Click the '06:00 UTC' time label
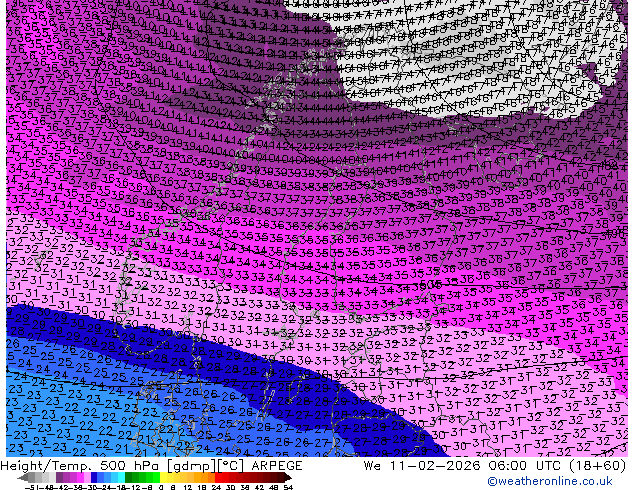The width and height of the screenshot is (634, 490). point(526,466)
